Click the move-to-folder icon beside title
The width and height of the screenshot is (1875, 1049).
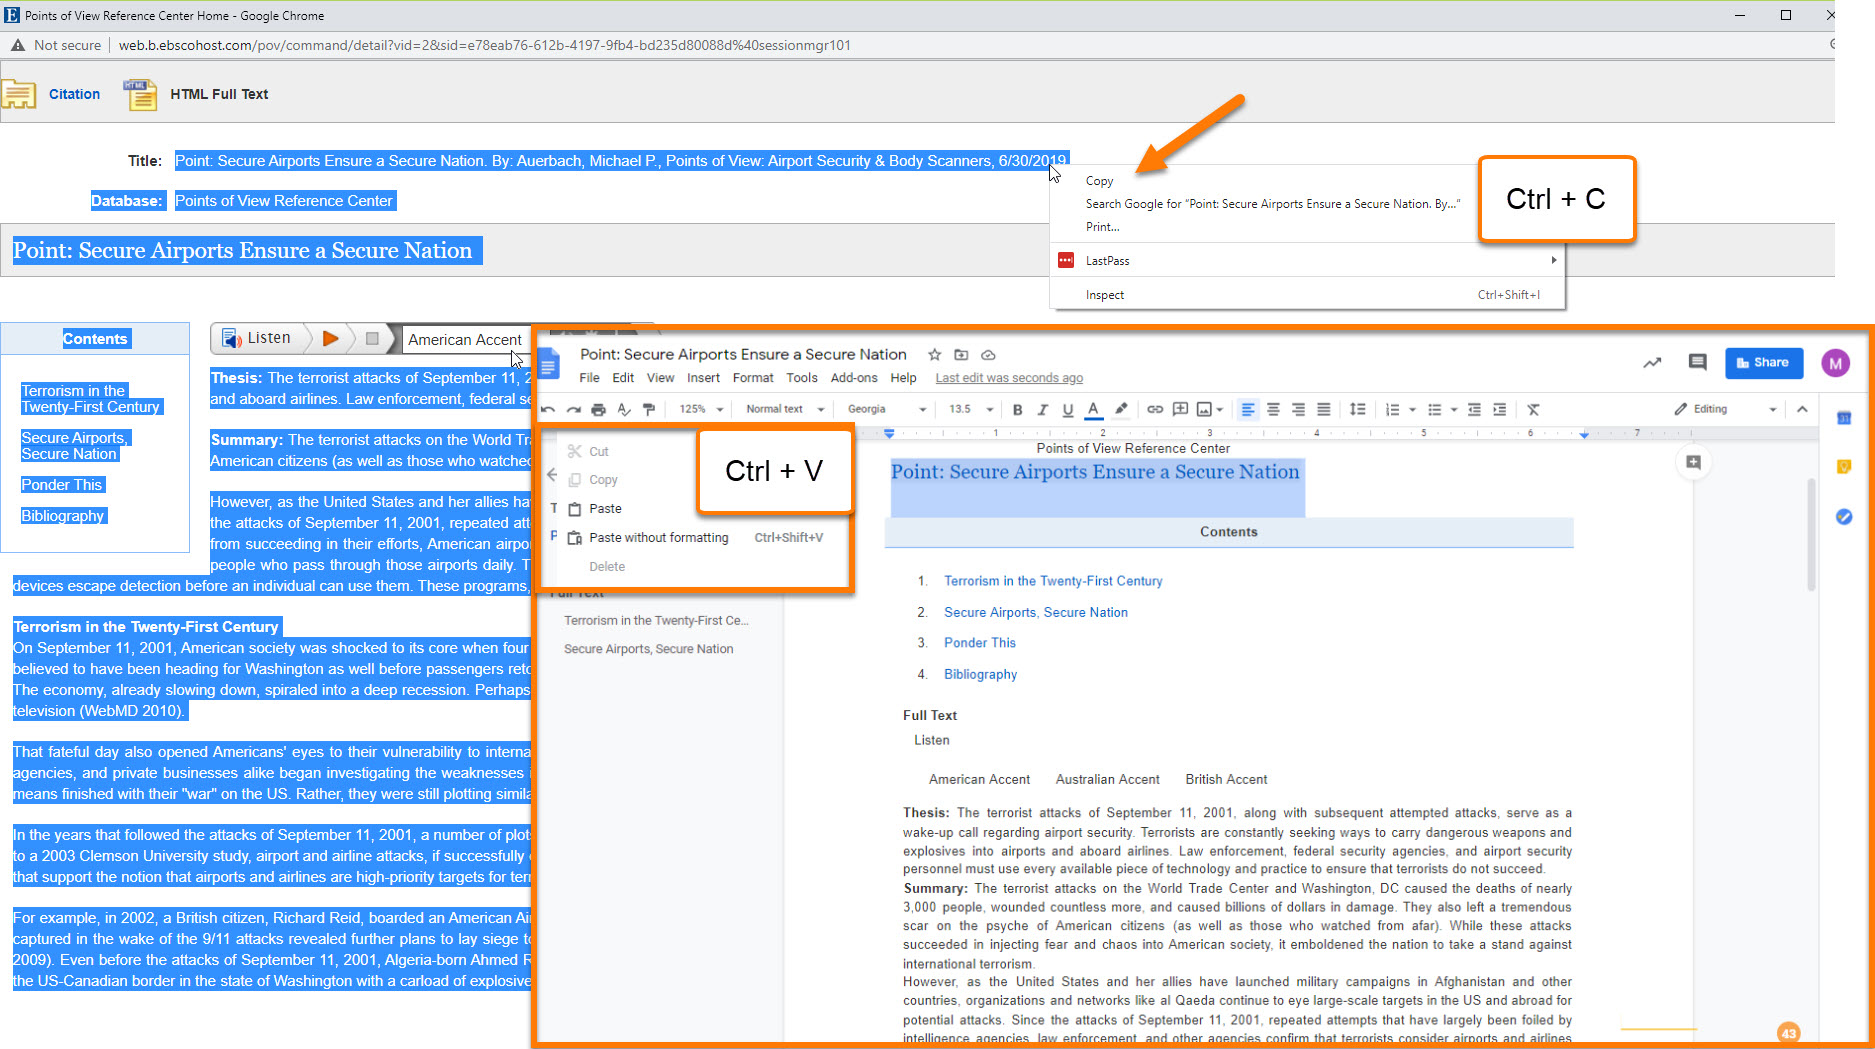pos(961,355)
